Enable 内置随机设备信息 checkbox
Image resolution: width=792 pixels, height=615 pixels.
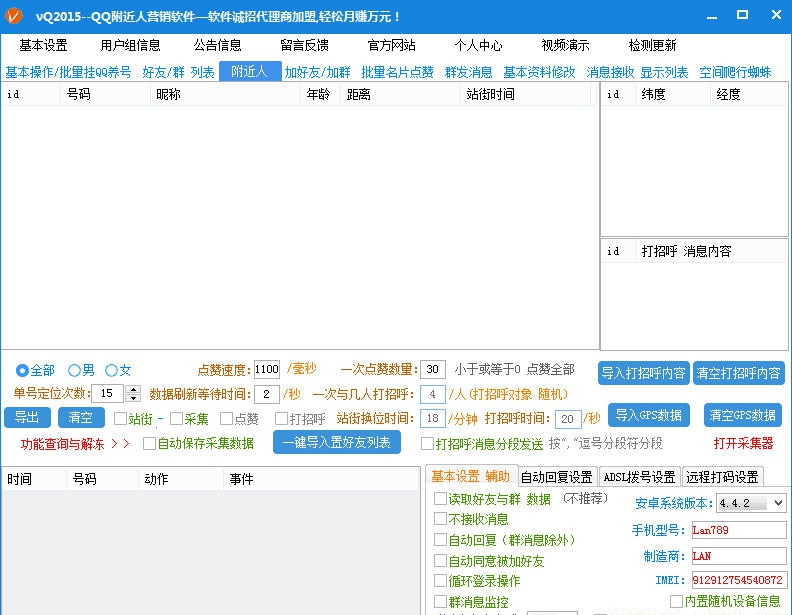[676, 601]
